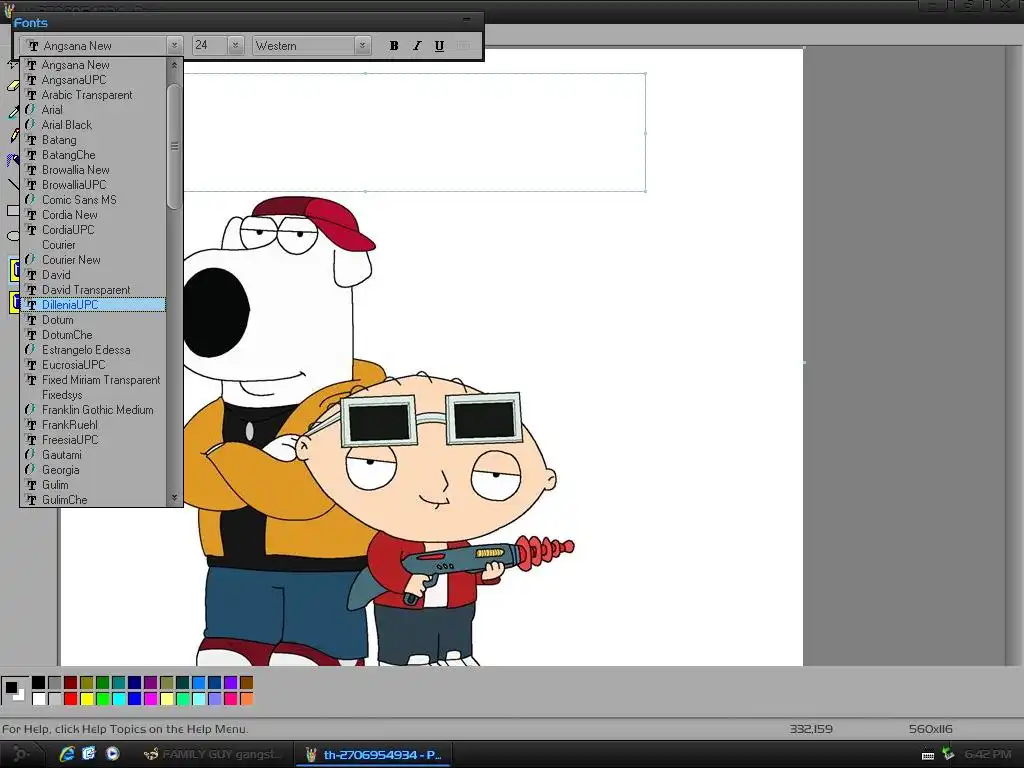Toggle Italic in the Fonts toolbar
Image resolution: width=1024 pixels, height=768 pixels.
pos(417,46)
